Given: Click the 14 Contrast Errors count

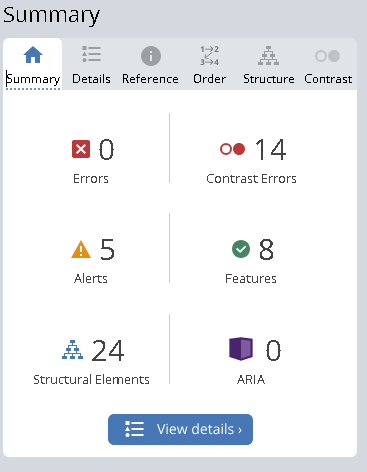Looking at the screenshot, I should 270,150.
